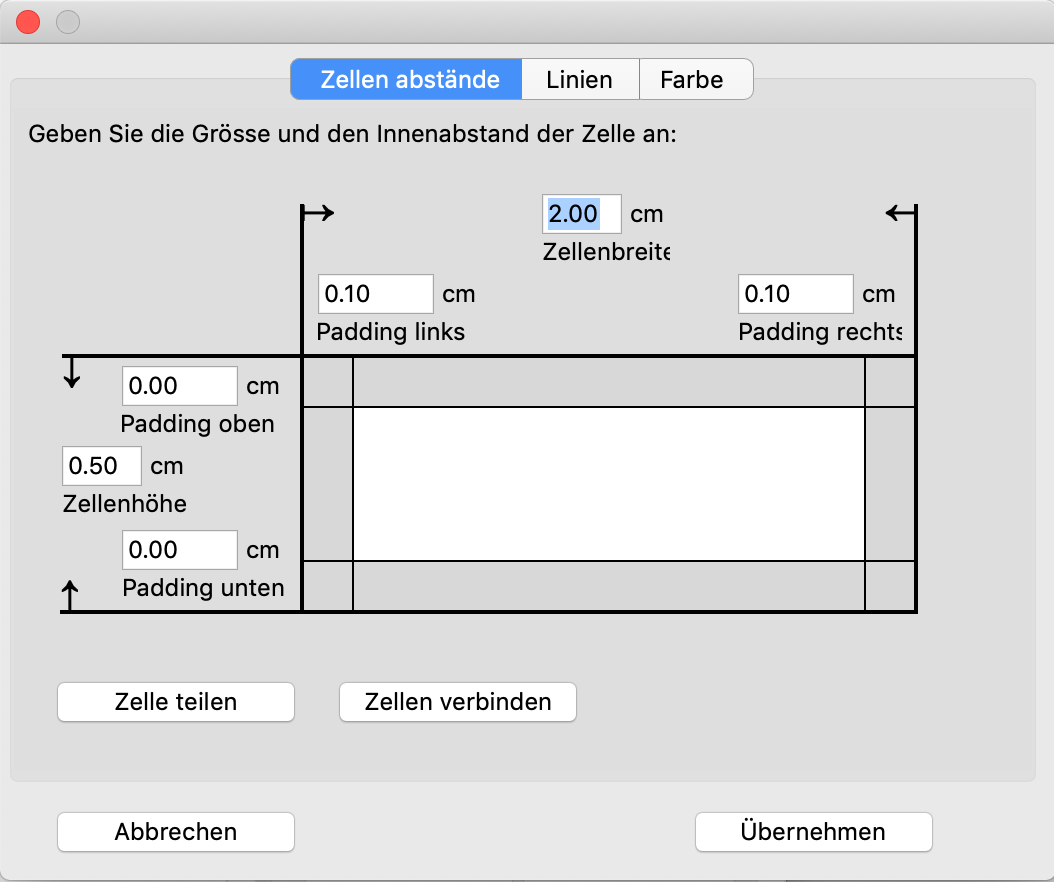Select the Padding unten field

coord(179,550)
